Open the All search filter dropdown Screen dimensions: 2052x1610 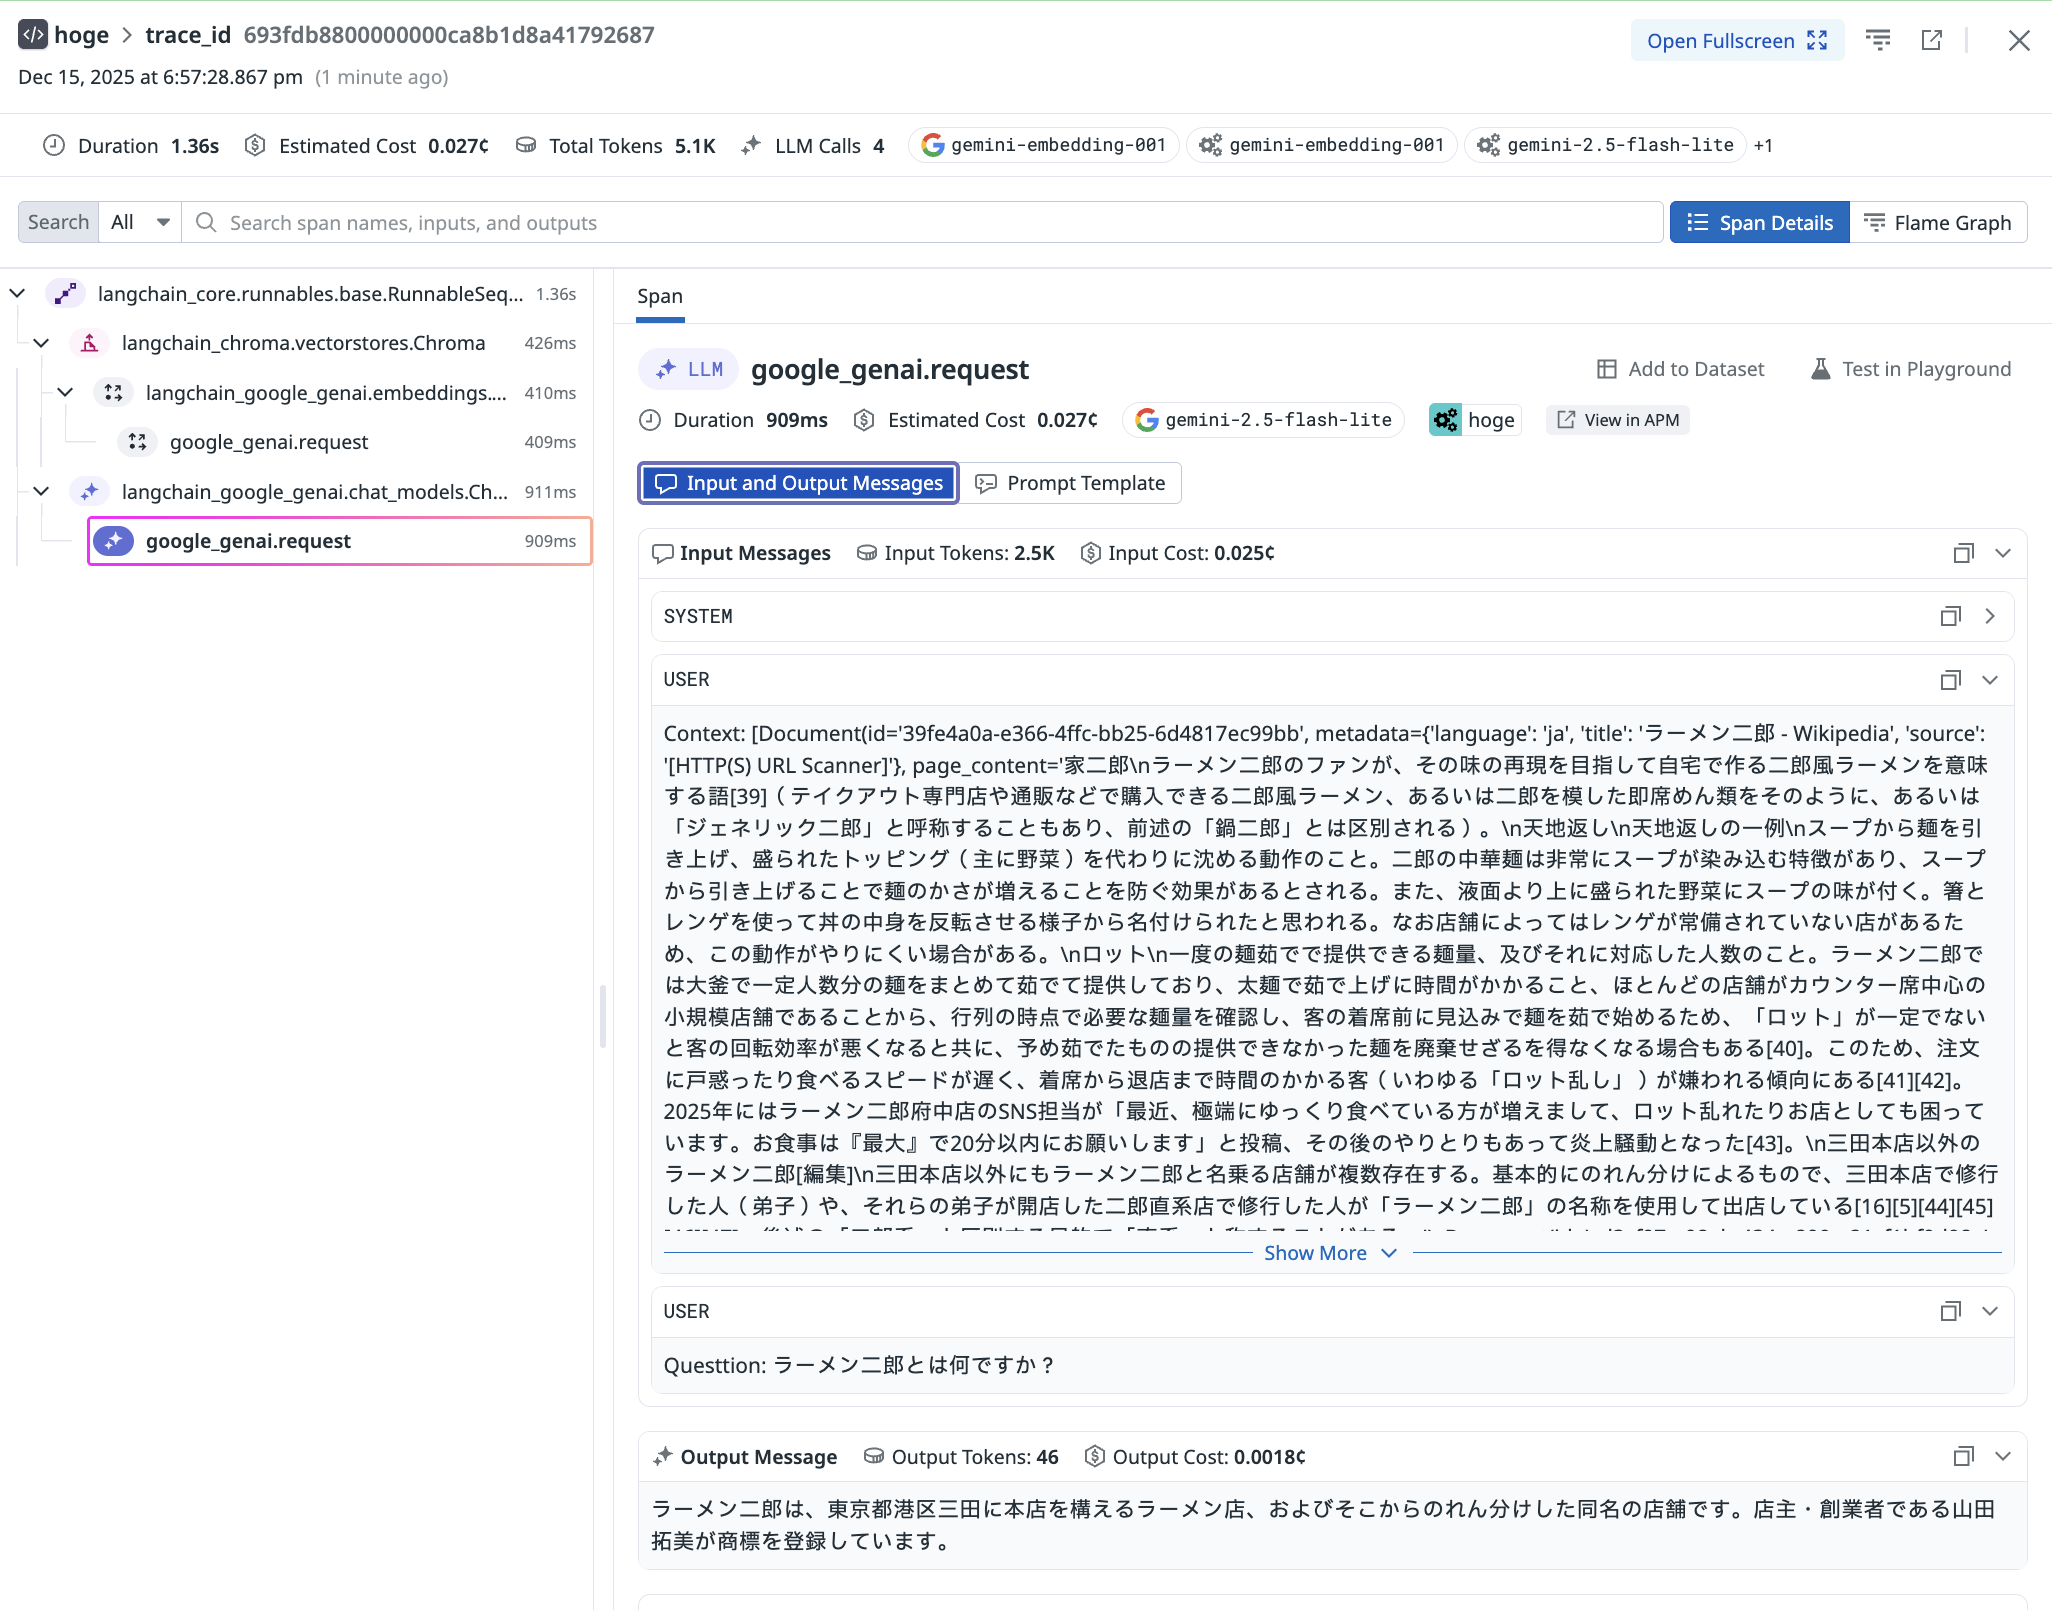click(138, 221)
